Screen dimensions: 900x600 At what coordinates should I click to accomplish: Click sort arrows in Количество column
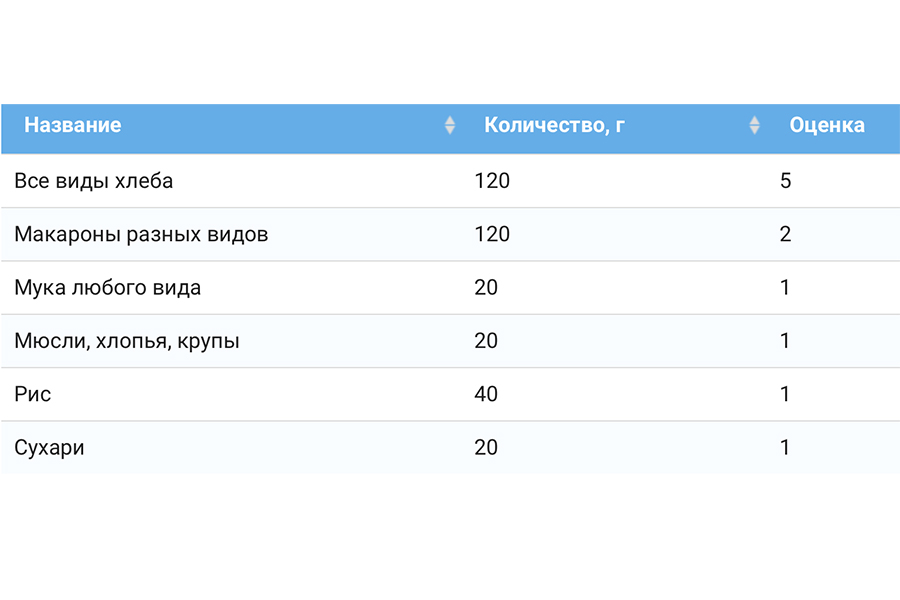(755, 125)
